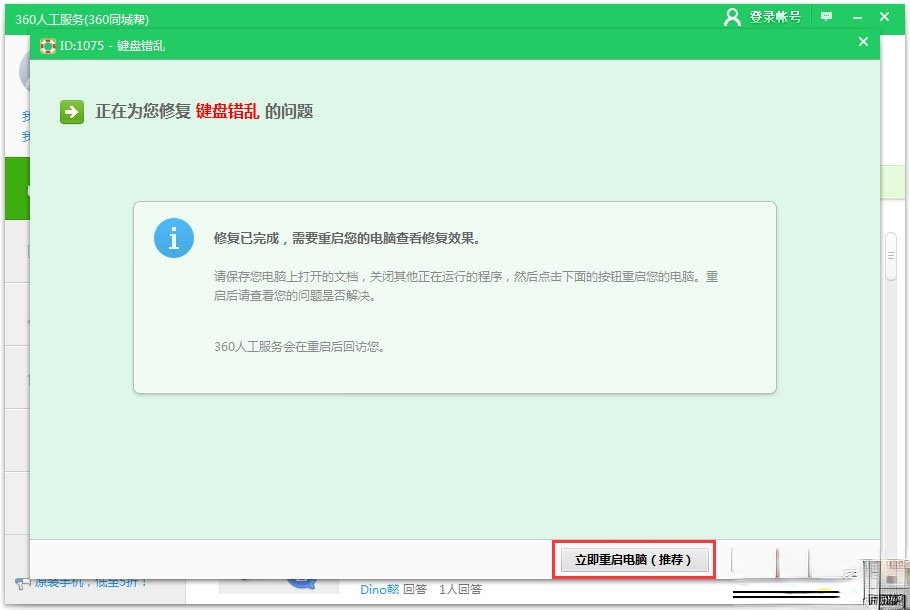Click the 立即重启电脑(推荐) button
This screenshot has width=910, height=610.
tap(634, 560)
